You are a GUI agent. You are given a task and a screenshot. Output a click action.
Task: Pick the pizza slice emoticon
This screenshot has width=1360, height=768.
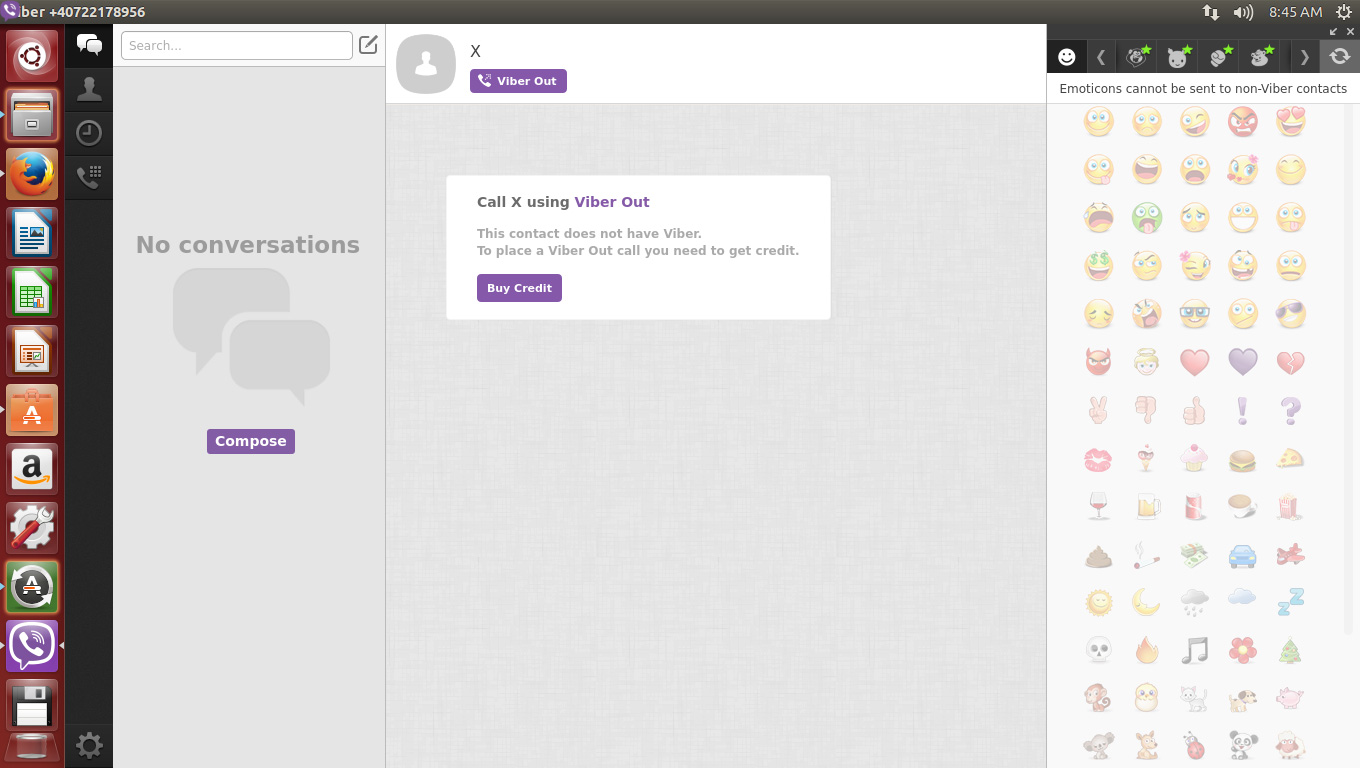(1291, 459)
